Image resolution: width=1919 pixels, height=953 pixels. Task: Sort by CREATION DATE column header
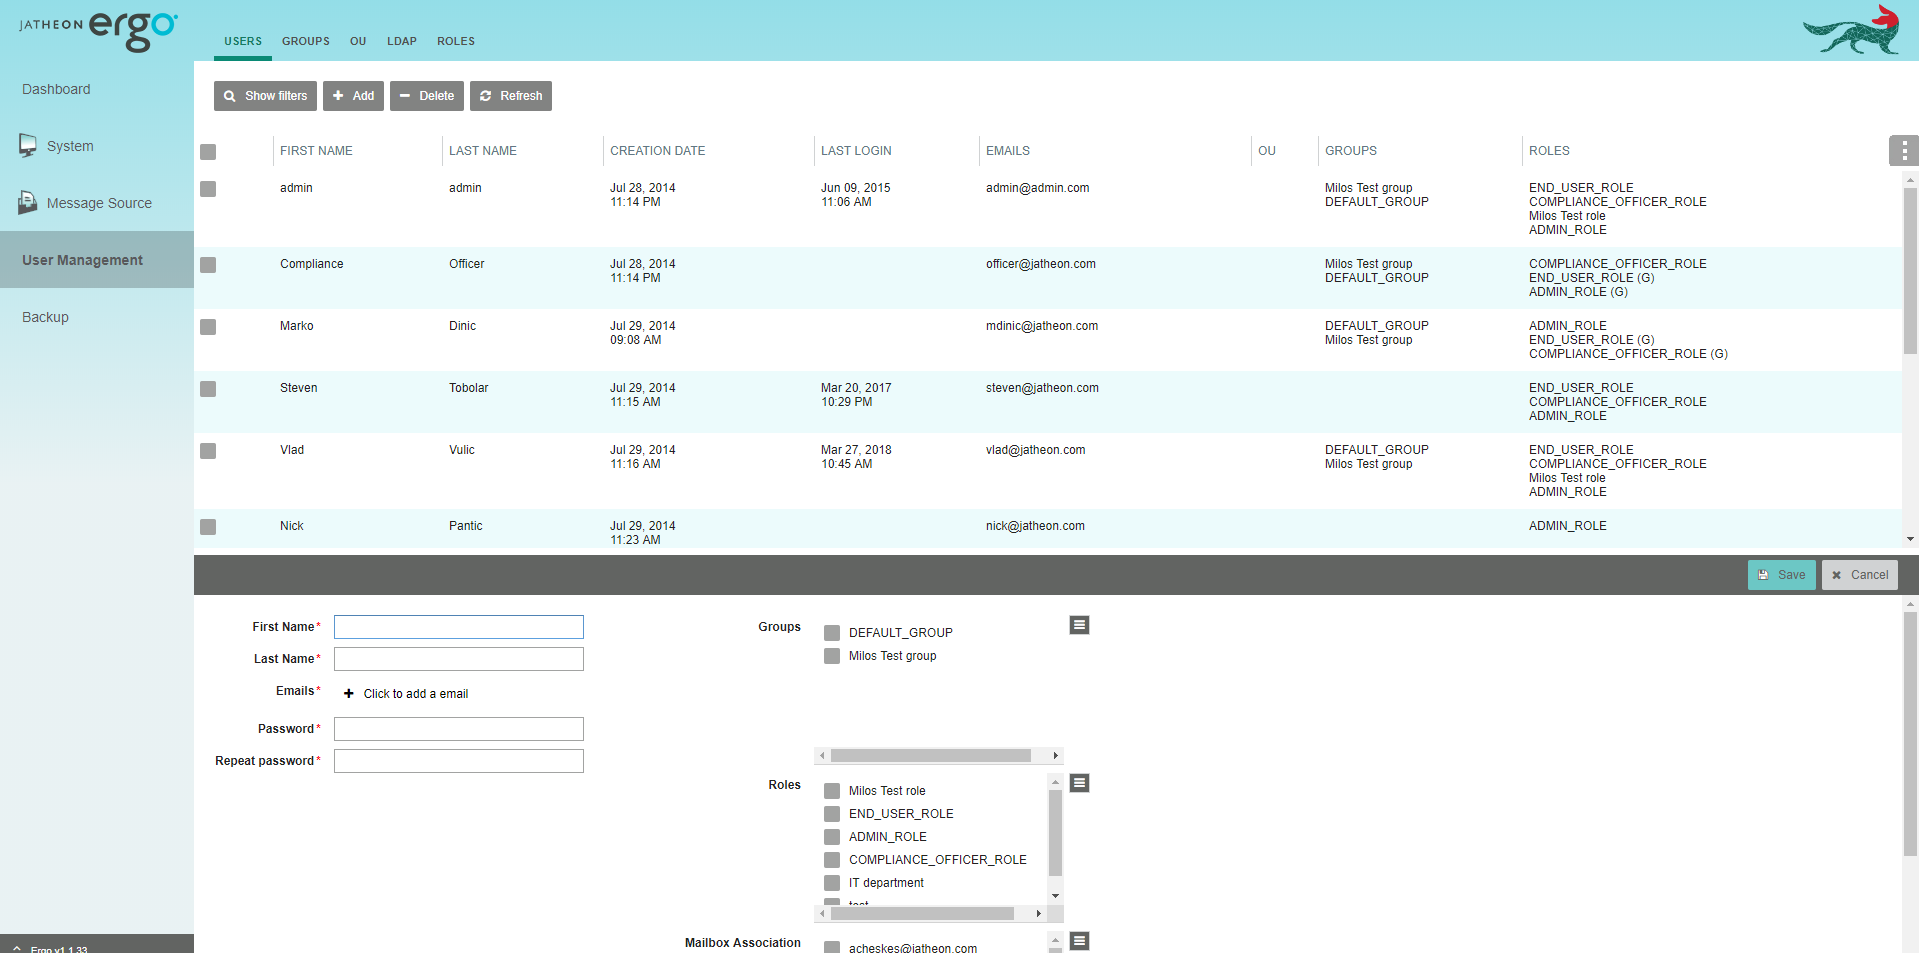[x=658, y=151]
